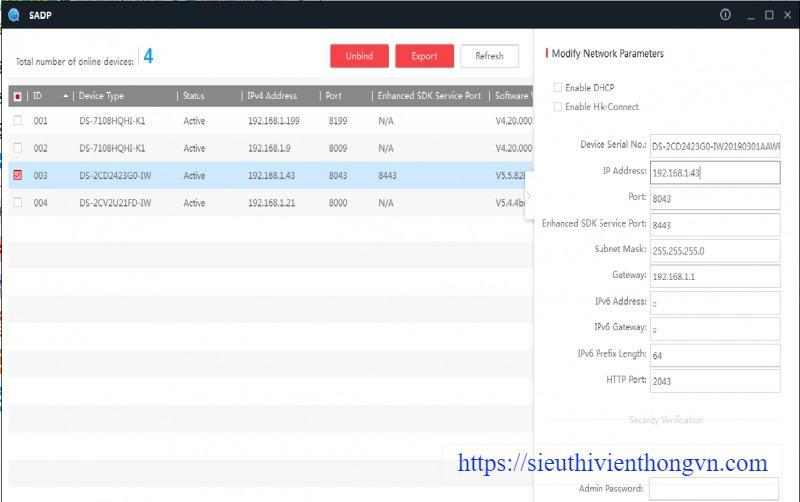The width and height of the screenshot is (800, 502).
Task: Refresh the online device list
Action: [x=489, y=56]
